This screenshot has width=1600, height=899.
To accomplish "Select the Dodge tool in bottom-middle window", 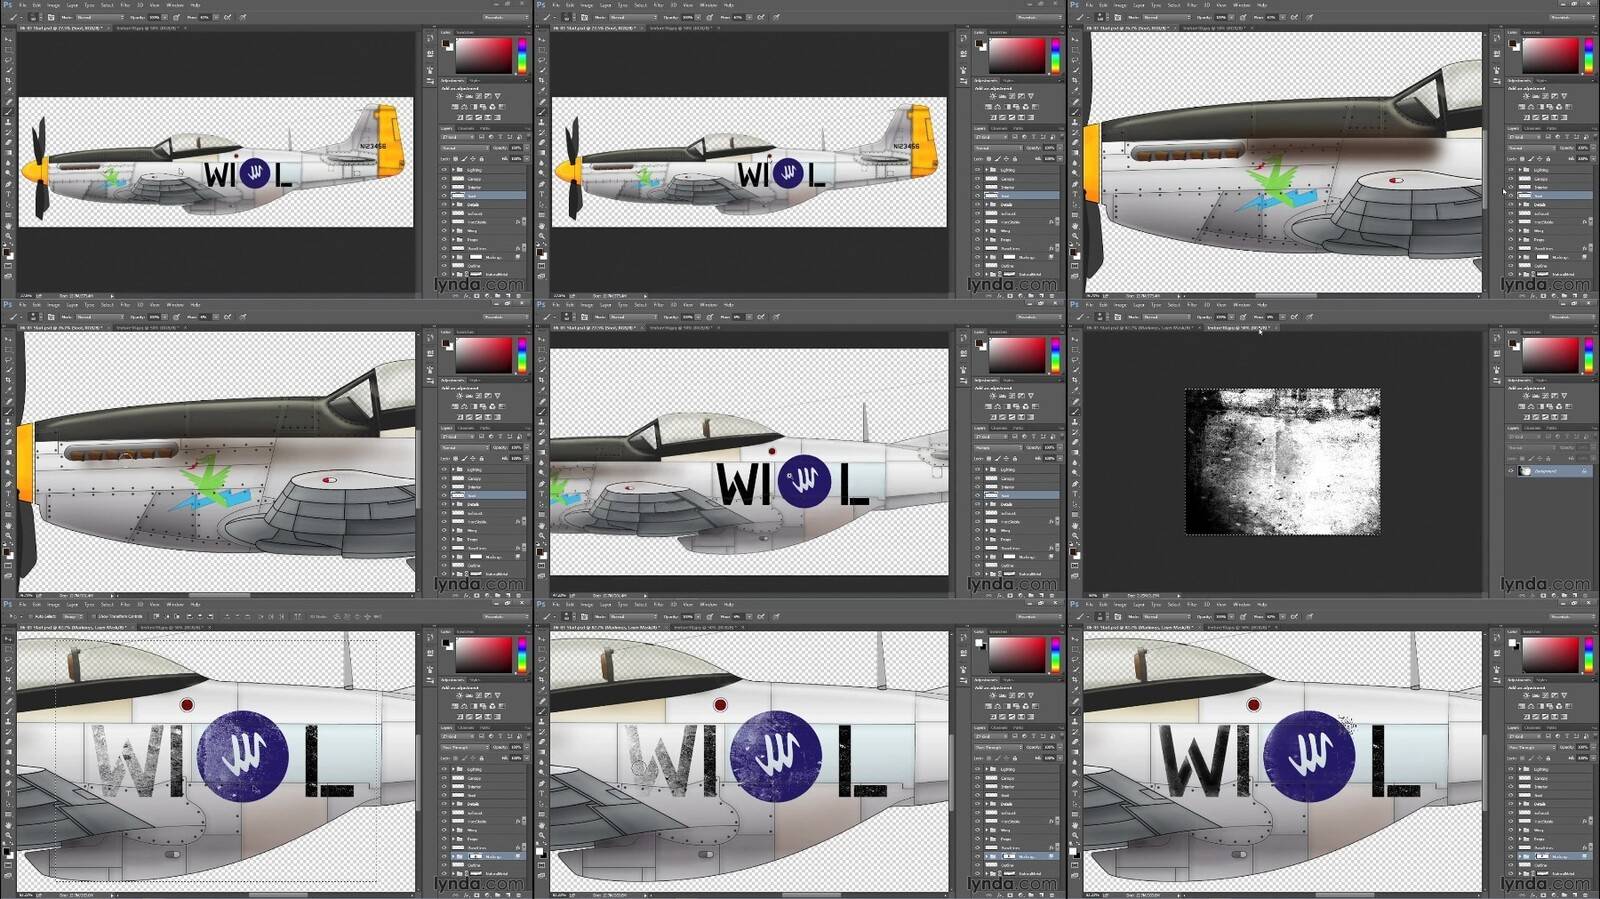I will [542, 773].
